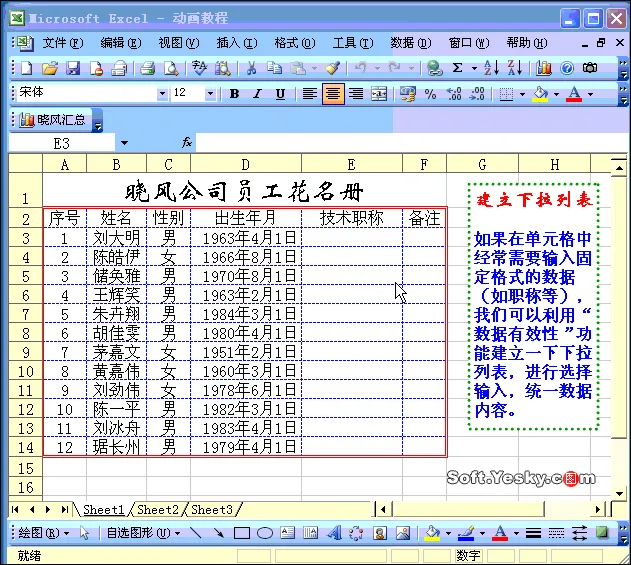Open the font size dropdown
Viewport: 631px width, 565px height.
pyautogui.click(x=210, y=94)
